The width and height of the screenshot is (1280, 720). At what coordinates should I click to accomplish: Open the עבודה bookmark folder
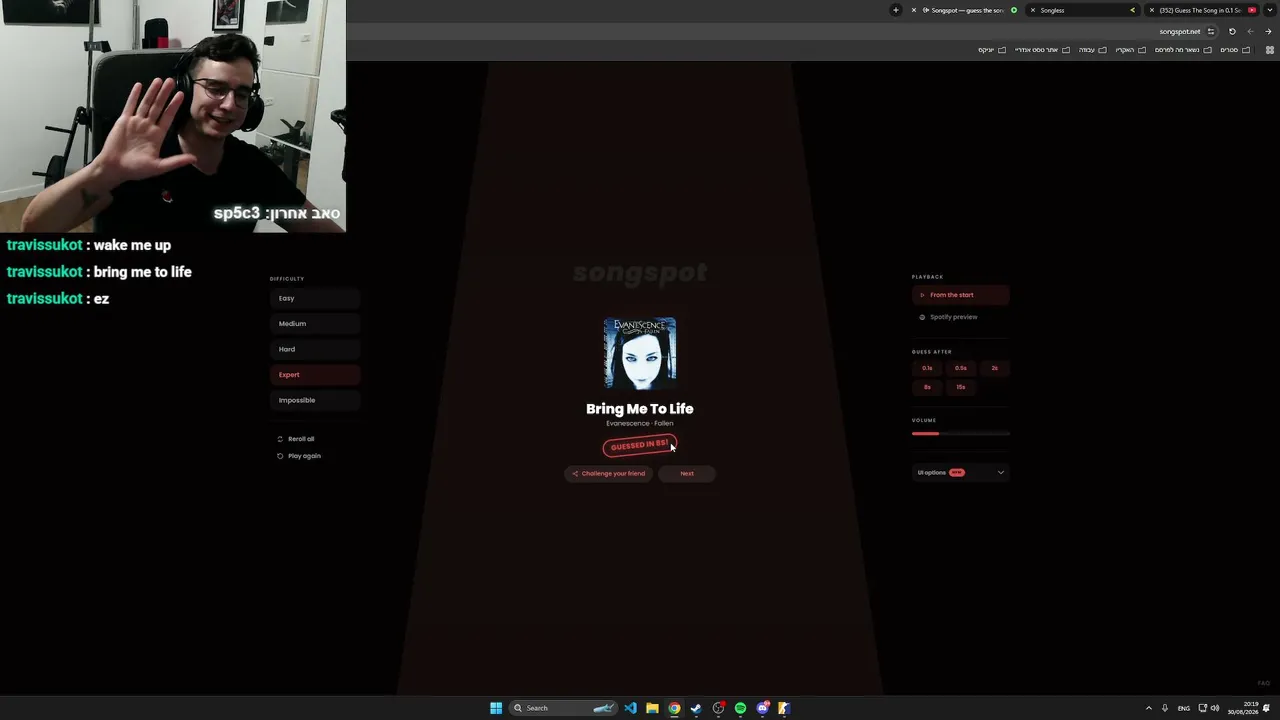click(x=1091, y=50)
